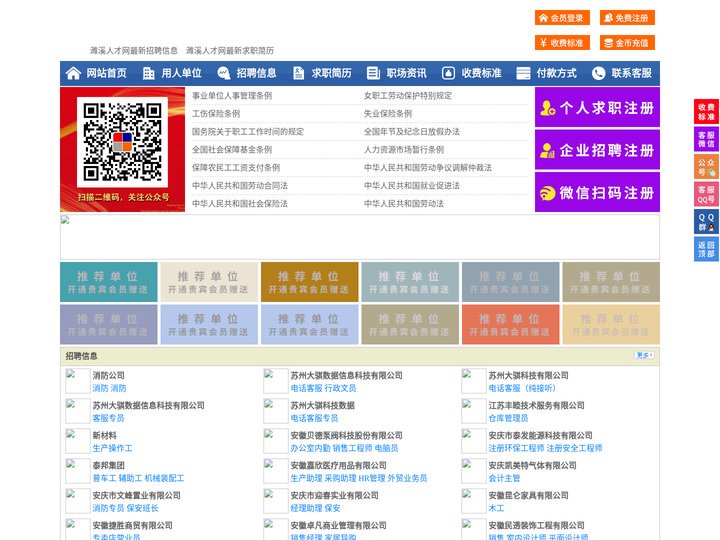This screenshot has height=540, width=720.
Task: Click the 金币充值 recharge button
Action: 627,43
